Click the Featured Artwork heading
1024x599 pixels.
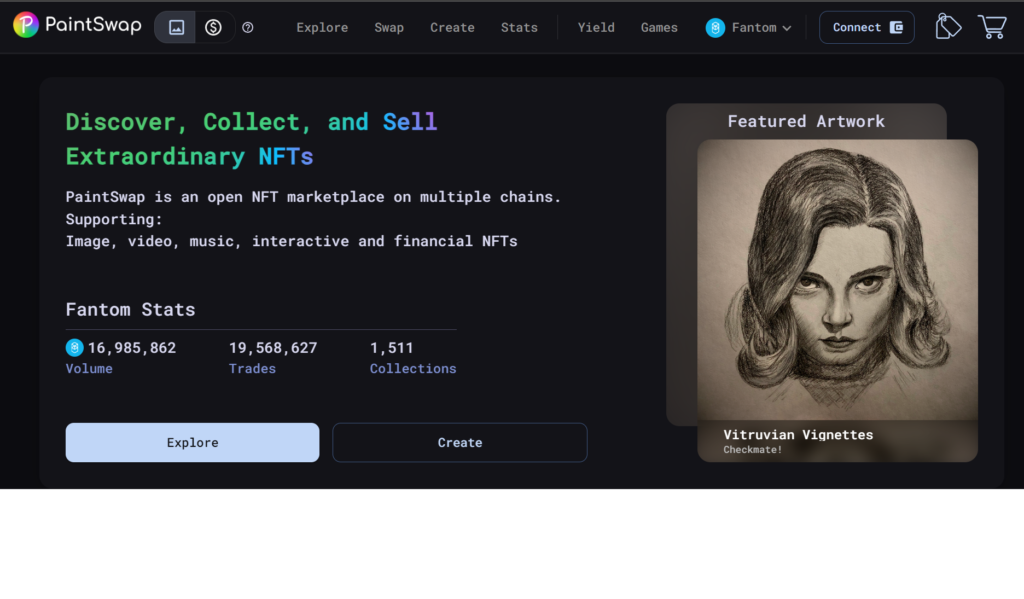click(806, 121)
